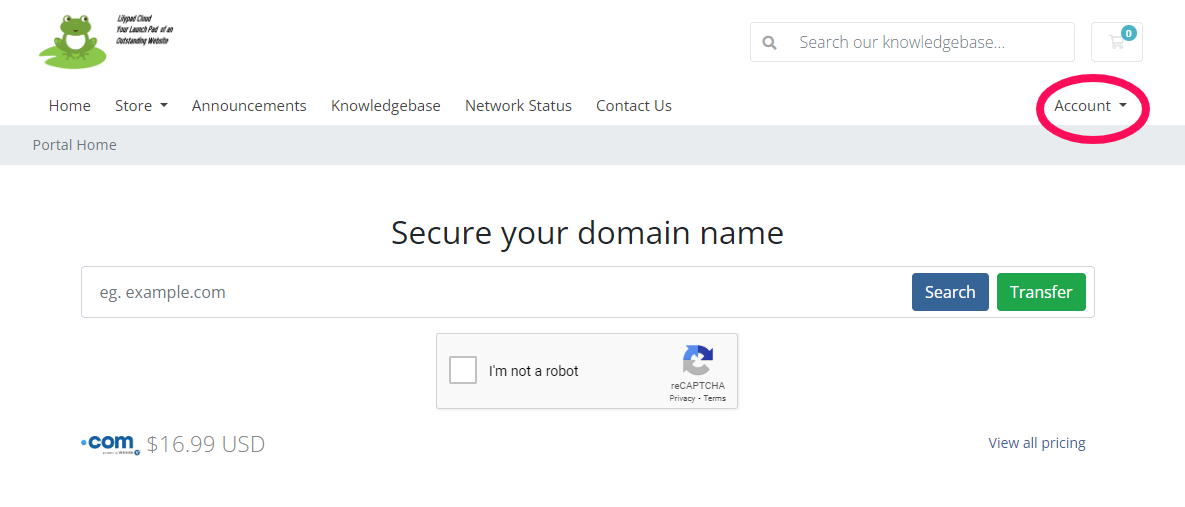Click the knowledgebase search magnifier icon
1185x507 pixels.
[769, 42]
